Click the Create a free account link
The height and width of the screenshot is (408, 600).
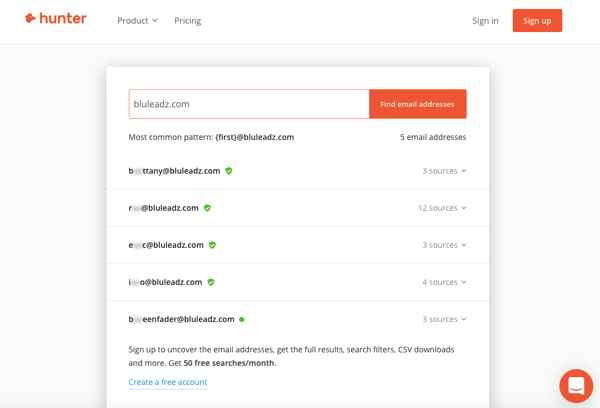(168, 382)
